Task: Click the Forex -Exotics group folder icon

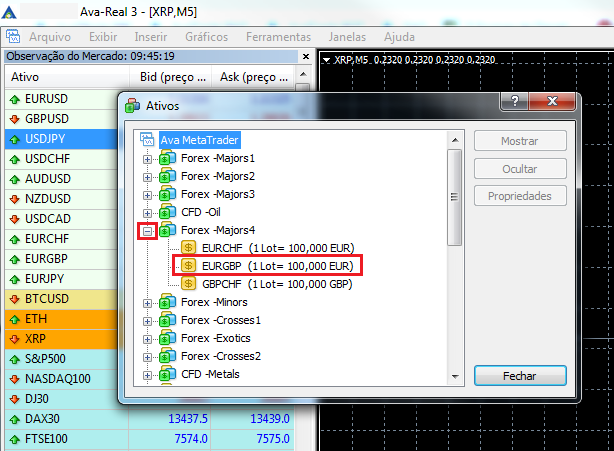Action: pos(167,338)
